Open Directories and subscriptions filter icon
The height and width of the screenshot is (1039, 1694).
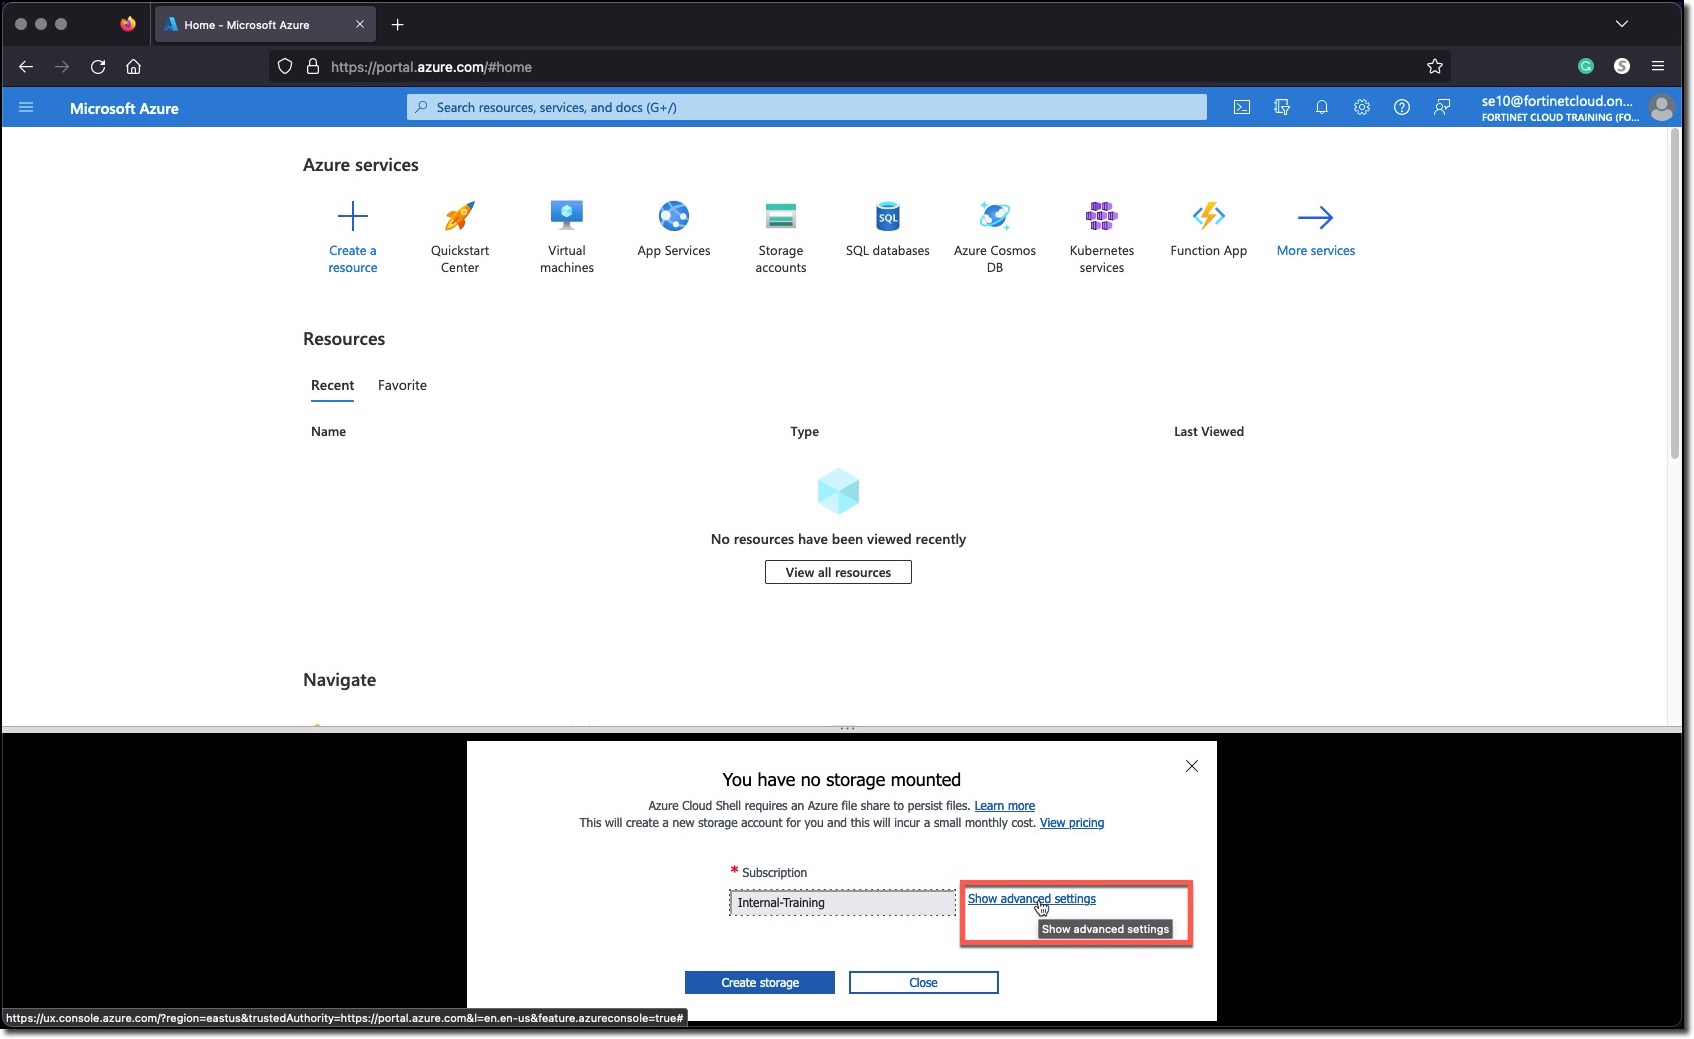coord(1282,107)
